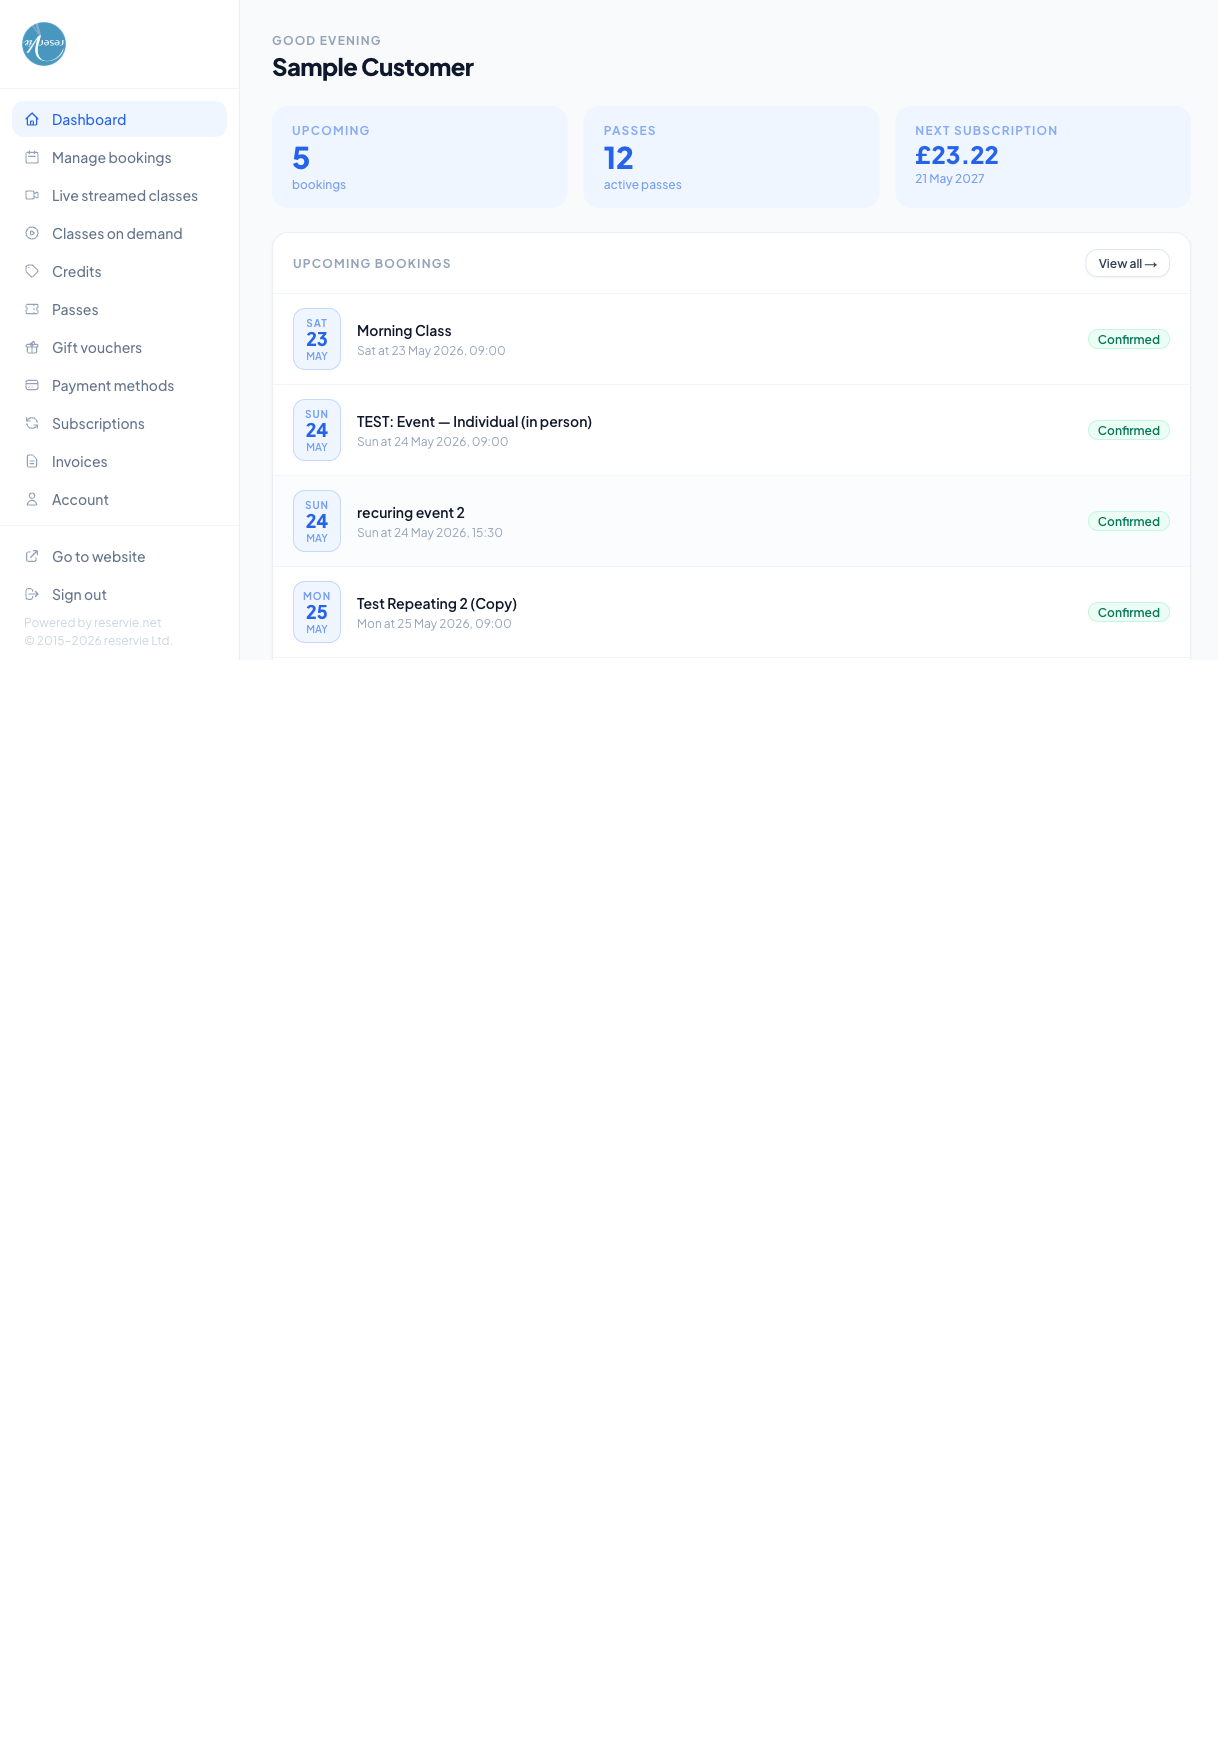Click the Upcoming Bookings section header

click(372, 264)
